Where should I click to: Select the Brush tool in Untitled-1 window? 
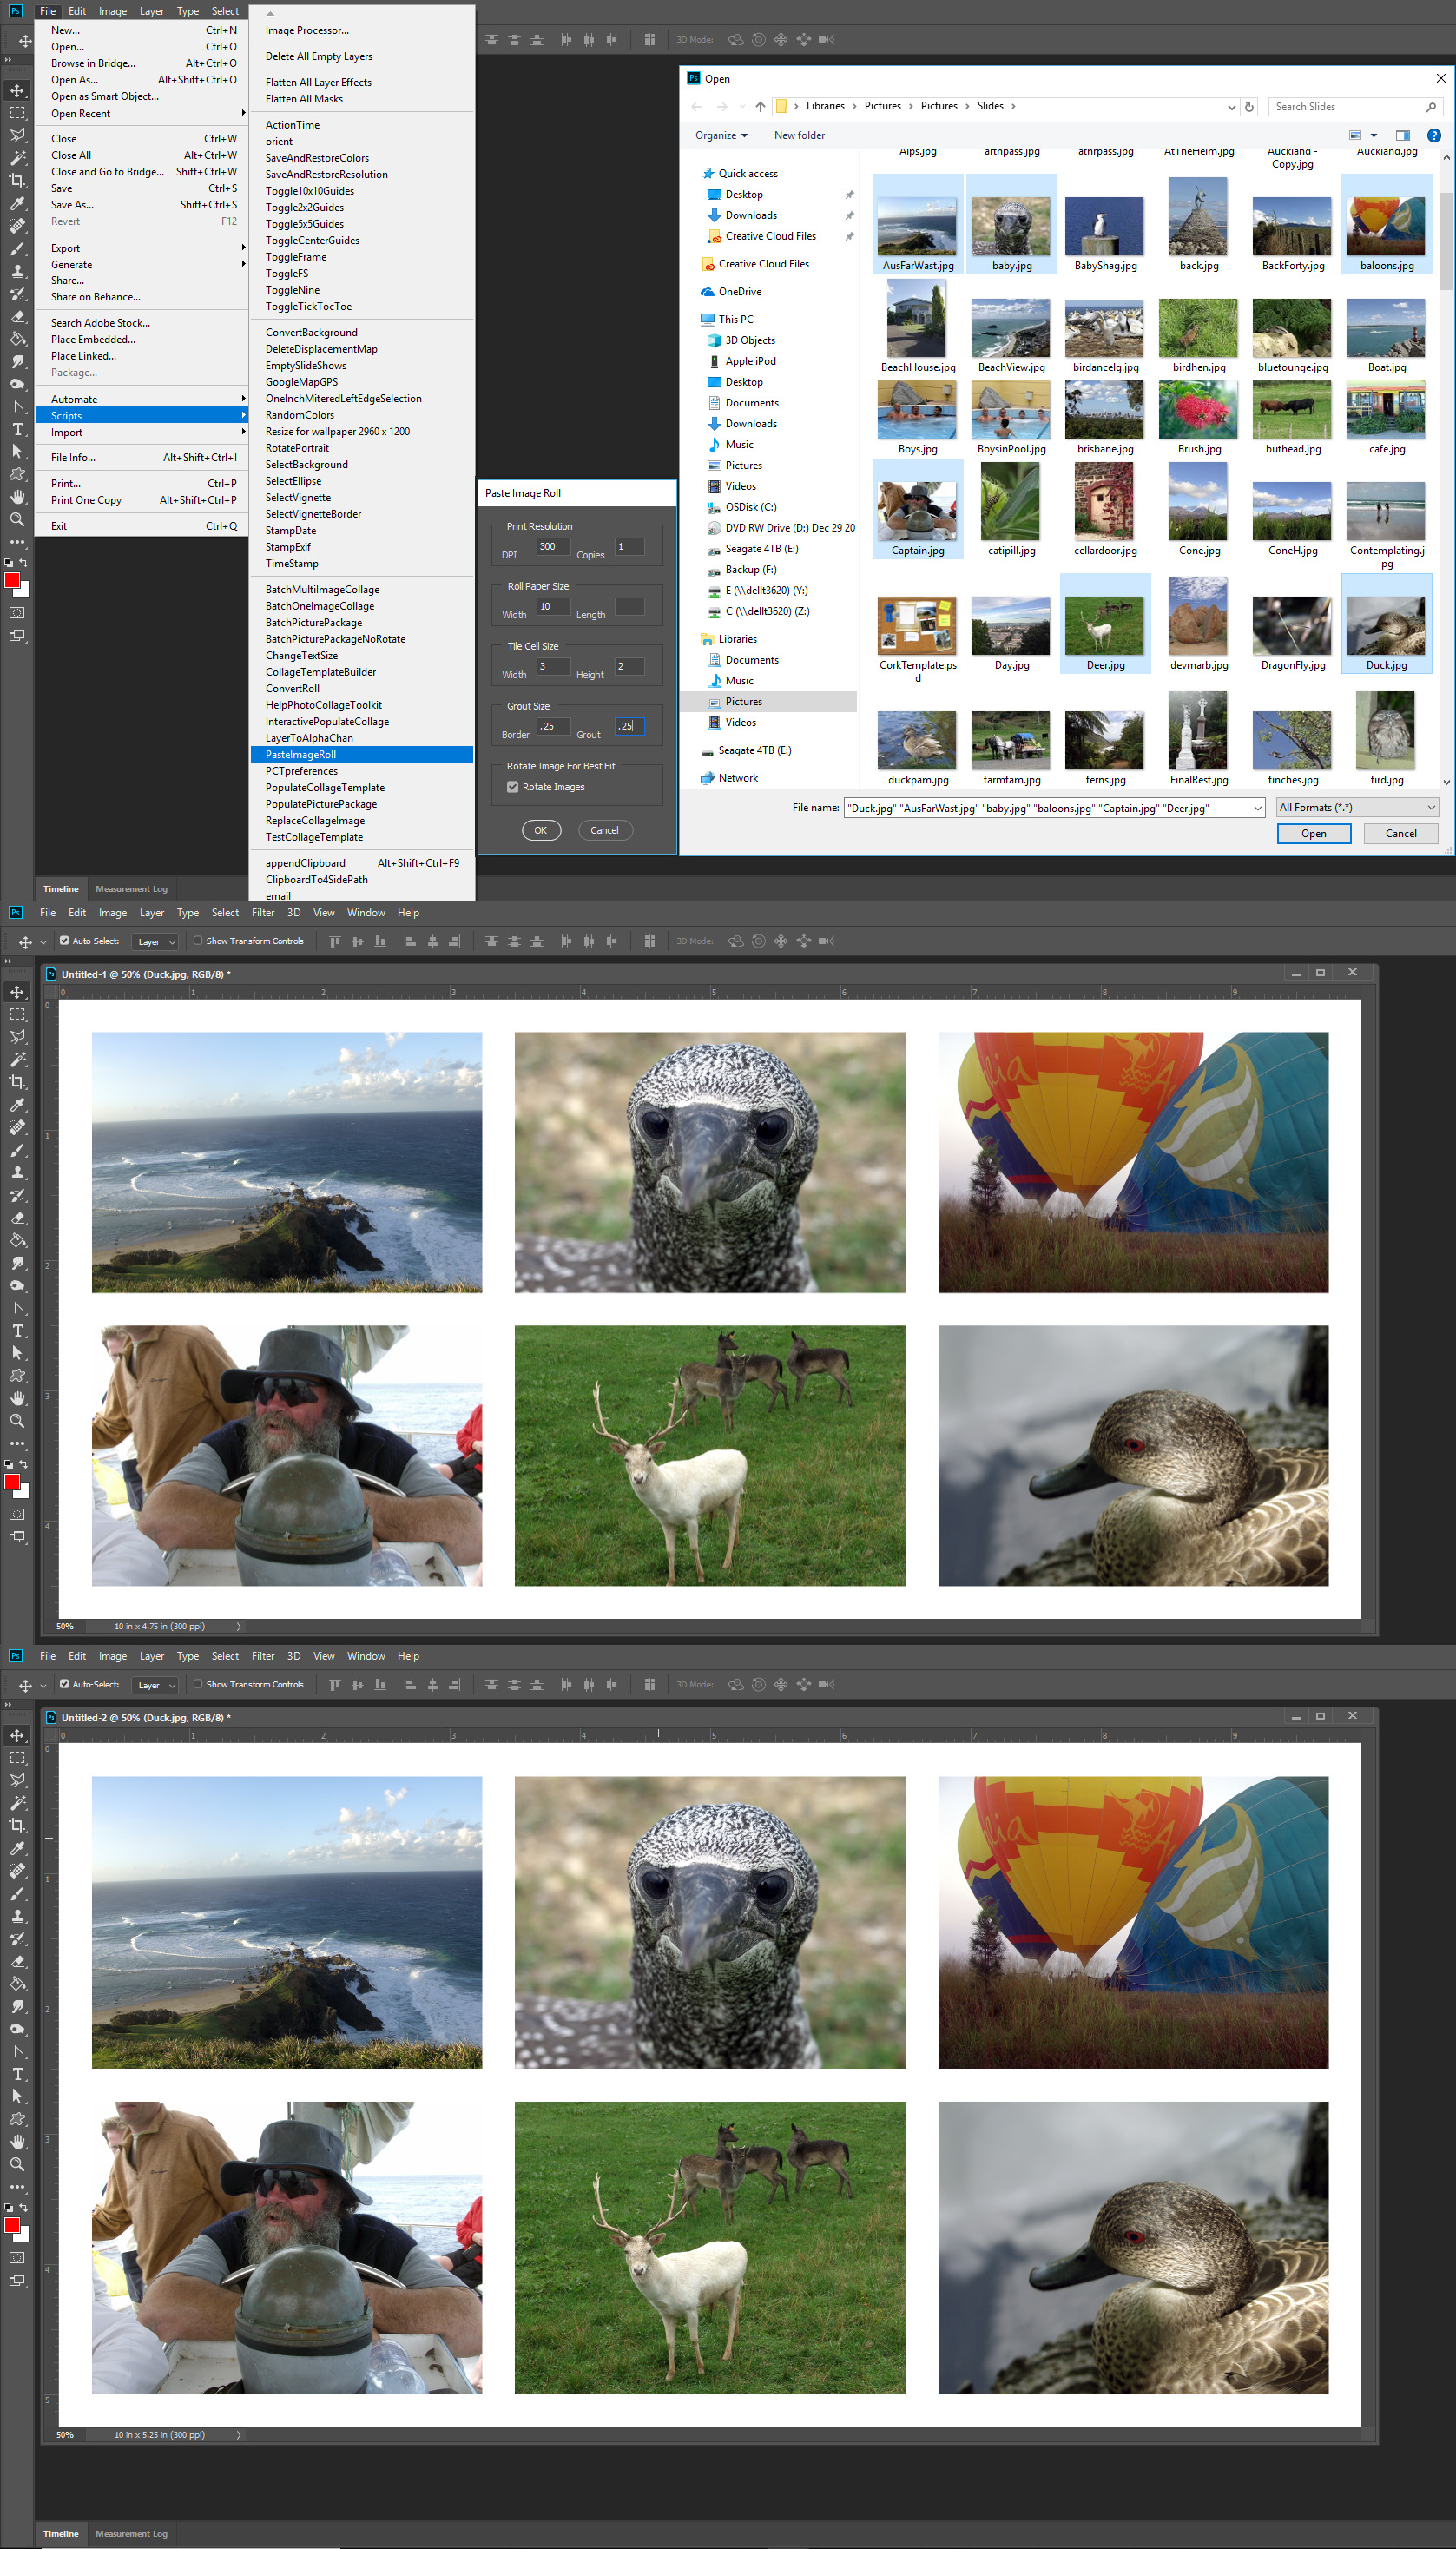tap(17, 1150)
